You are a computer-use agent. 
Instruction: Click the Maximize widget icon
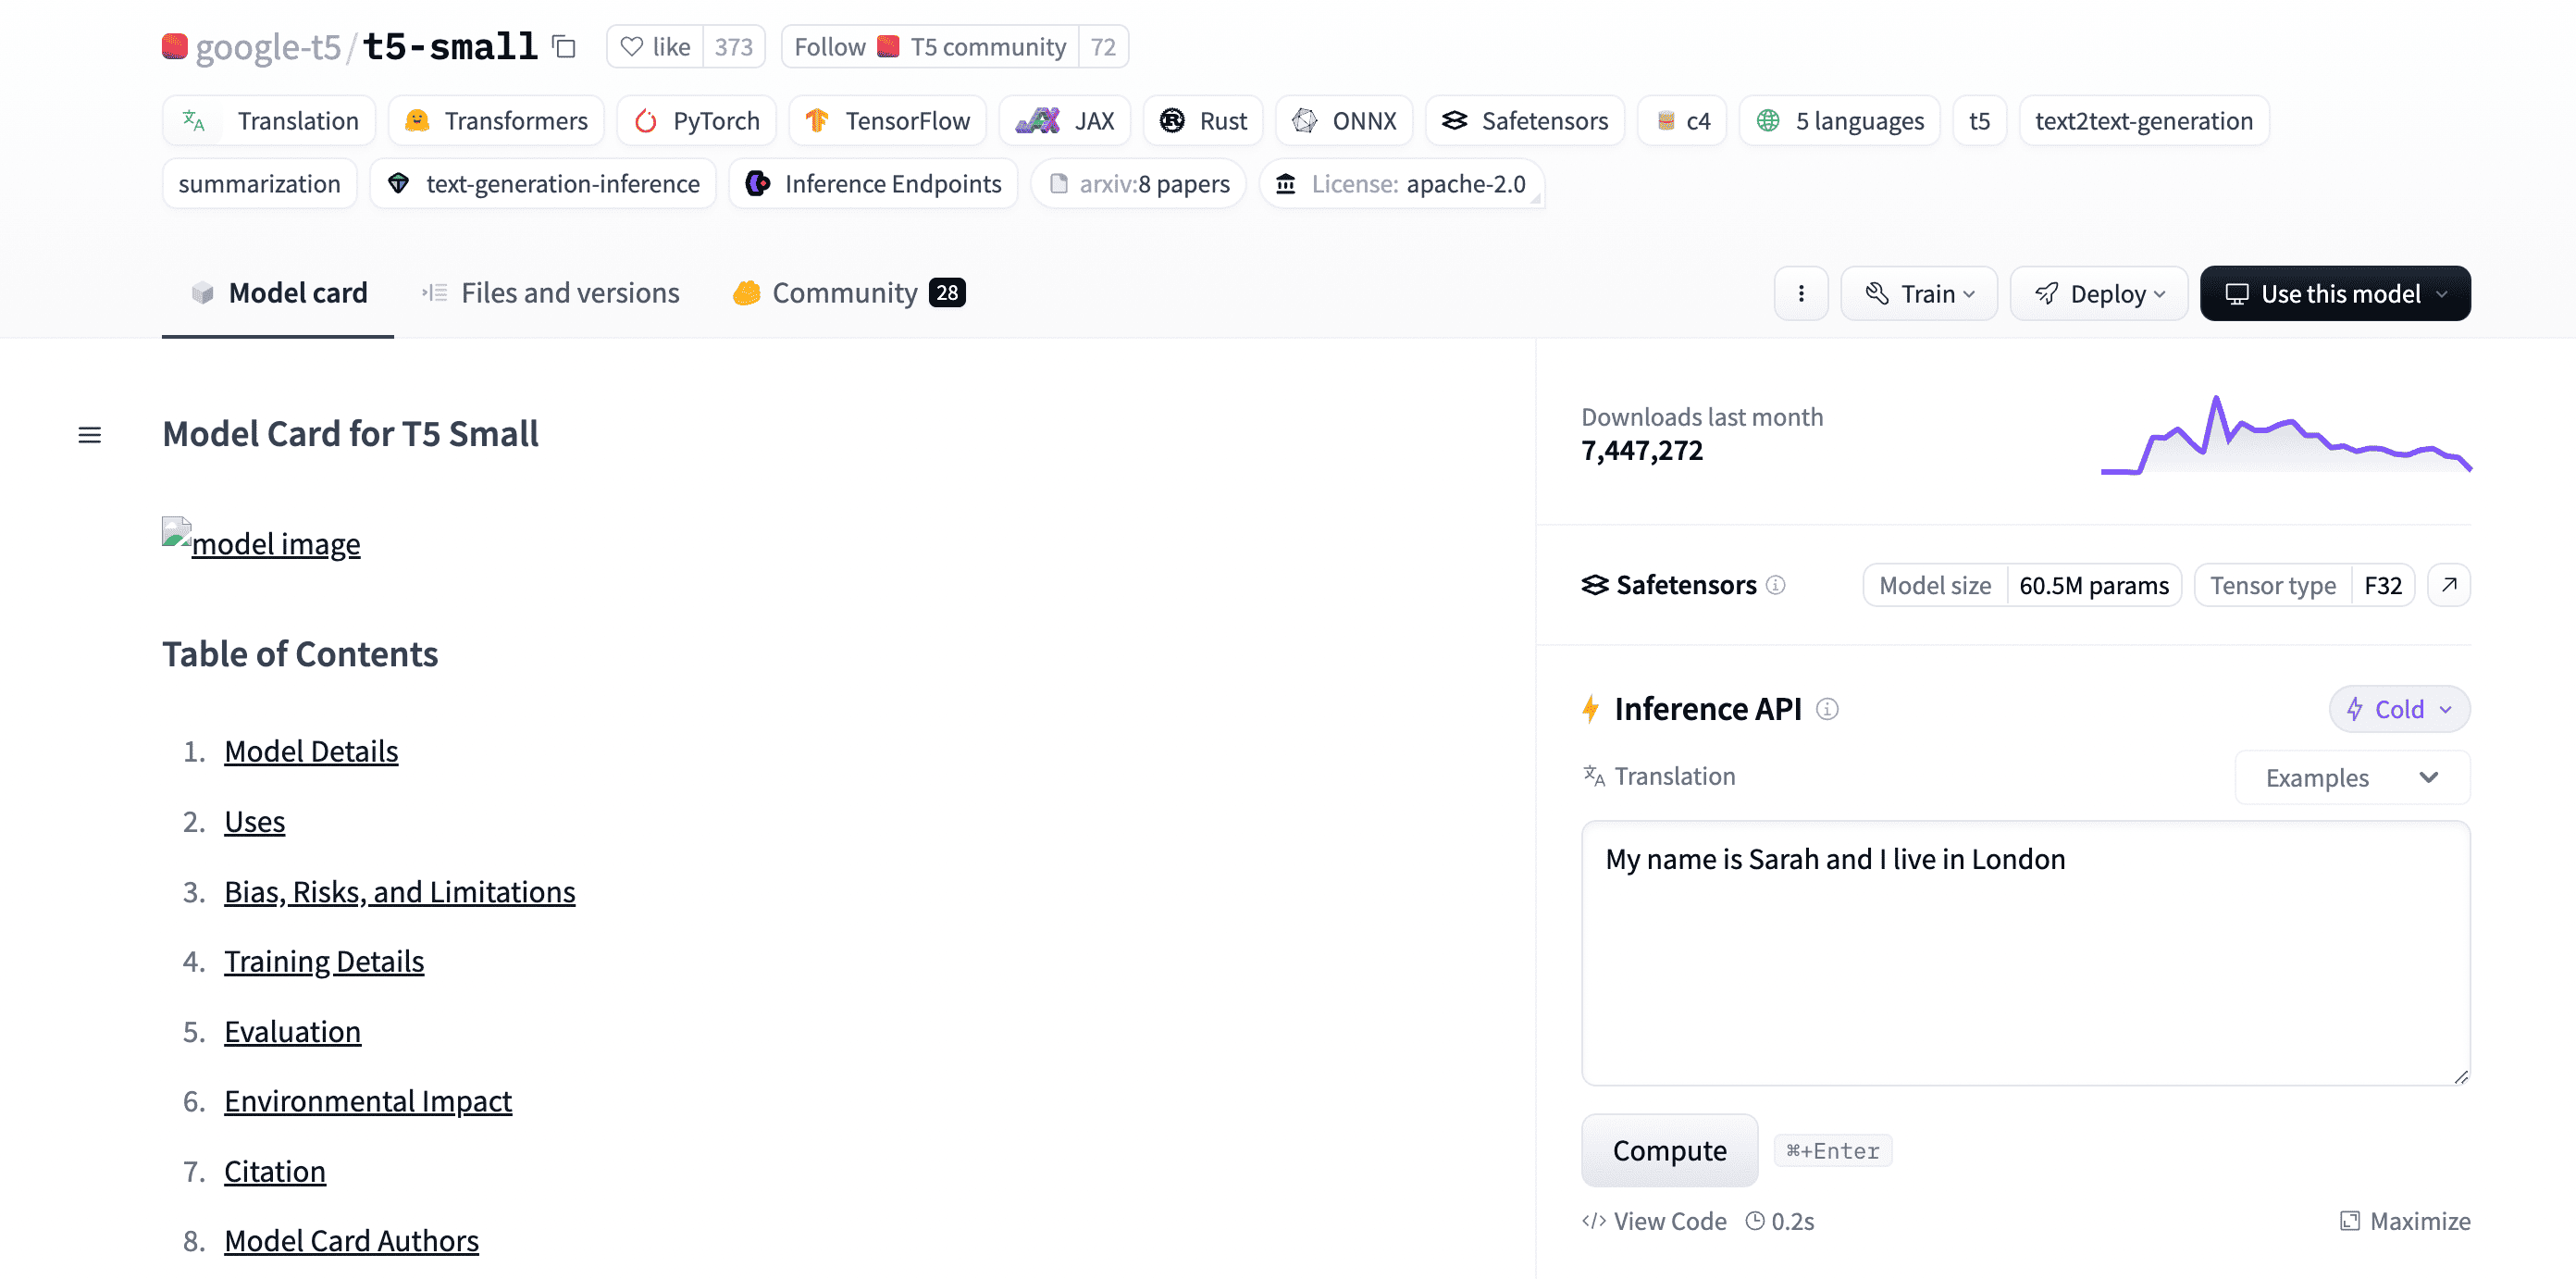[2349, 1221]
